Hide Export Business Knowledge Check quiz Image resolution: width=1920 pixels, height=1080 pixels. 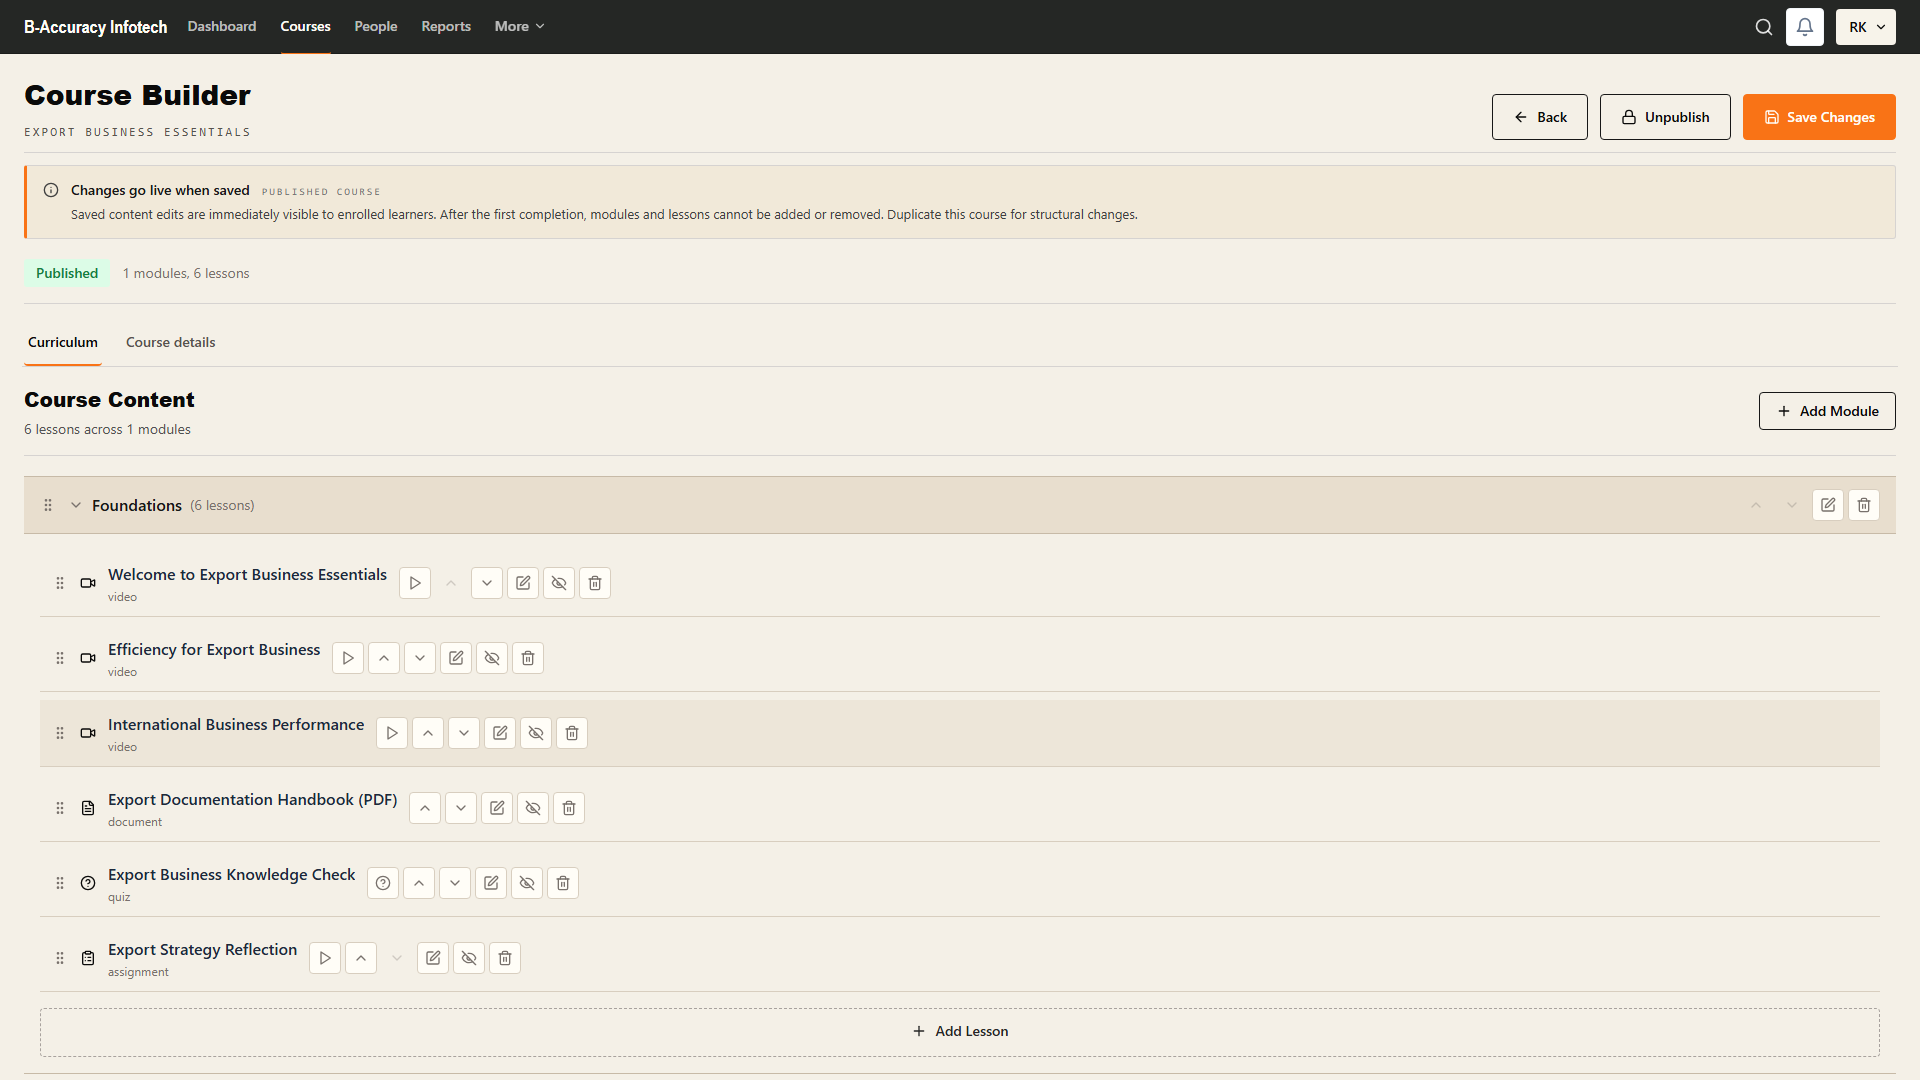(x=527, y=883)
